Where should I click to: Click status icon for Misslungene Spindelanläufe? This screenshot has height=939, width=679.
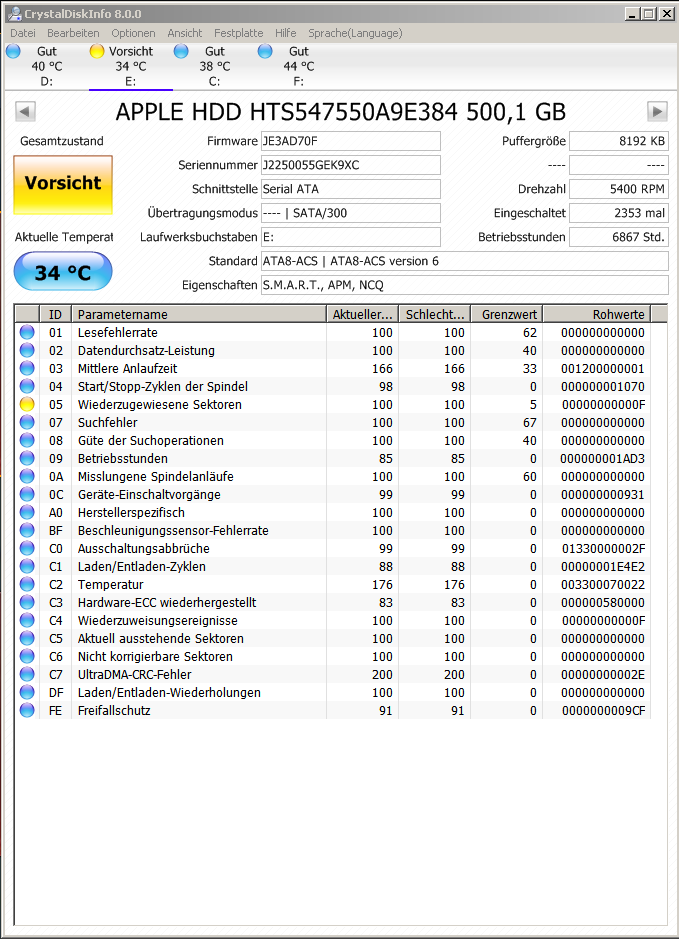(27, 476)
